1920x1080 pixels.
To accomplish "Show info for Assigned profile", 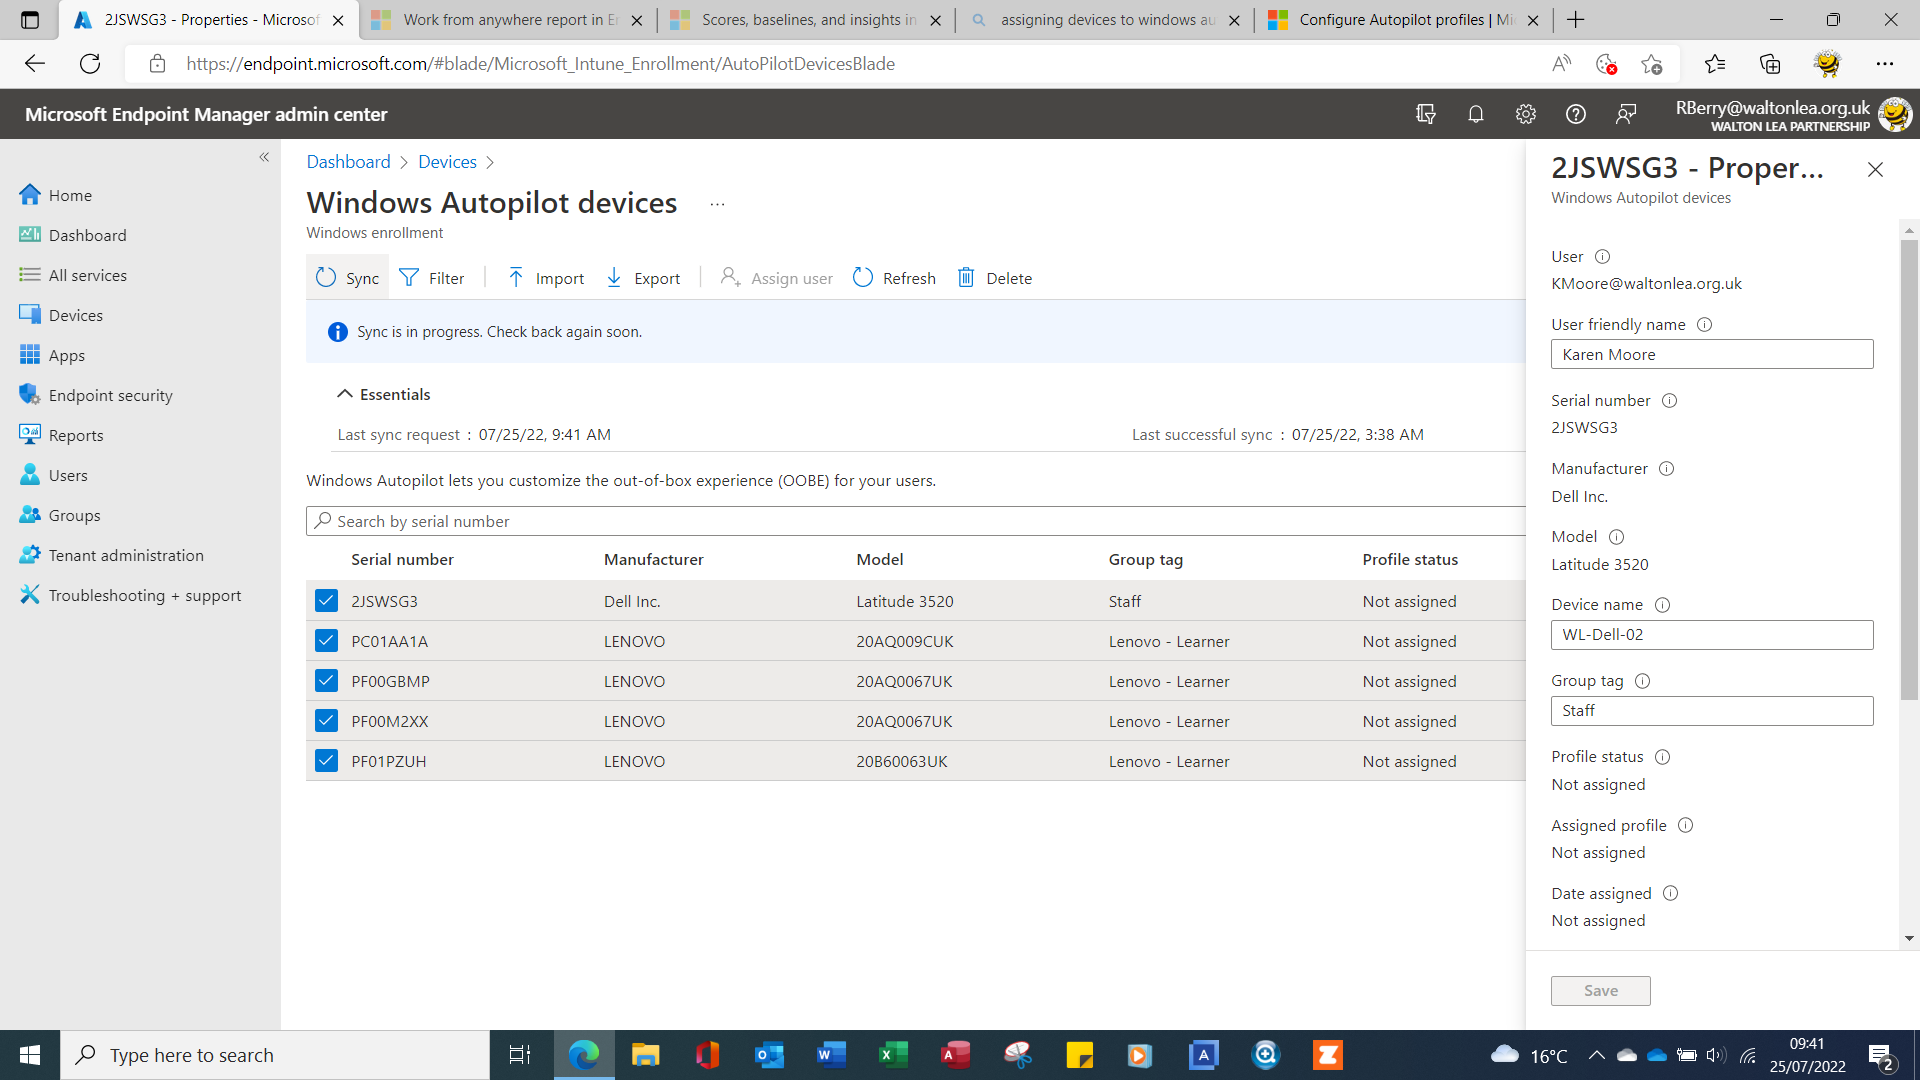I will coord(1685,825).
